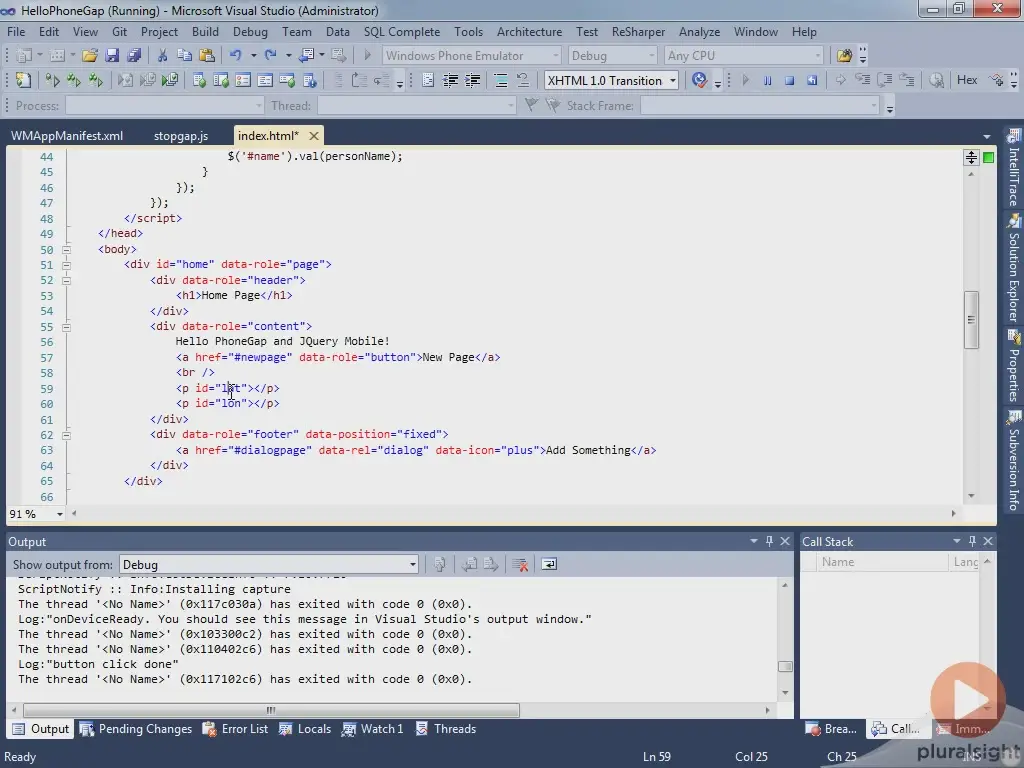This screenshot has width=1024, height=768.
Task: Switch to the stopgap.js tab
Action: pyautogui.click(x=180, y=135)
